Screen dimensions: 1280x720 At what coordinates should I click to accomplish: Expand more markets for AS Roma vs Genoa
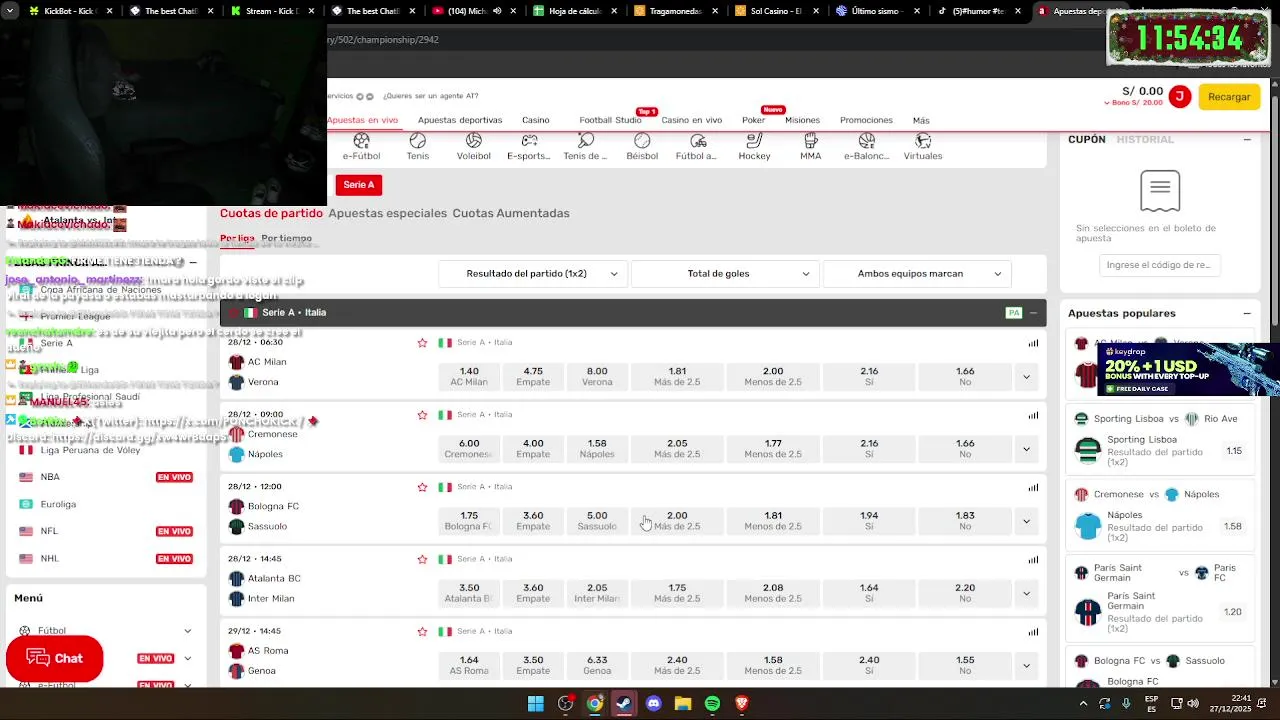click(1026, 665)
